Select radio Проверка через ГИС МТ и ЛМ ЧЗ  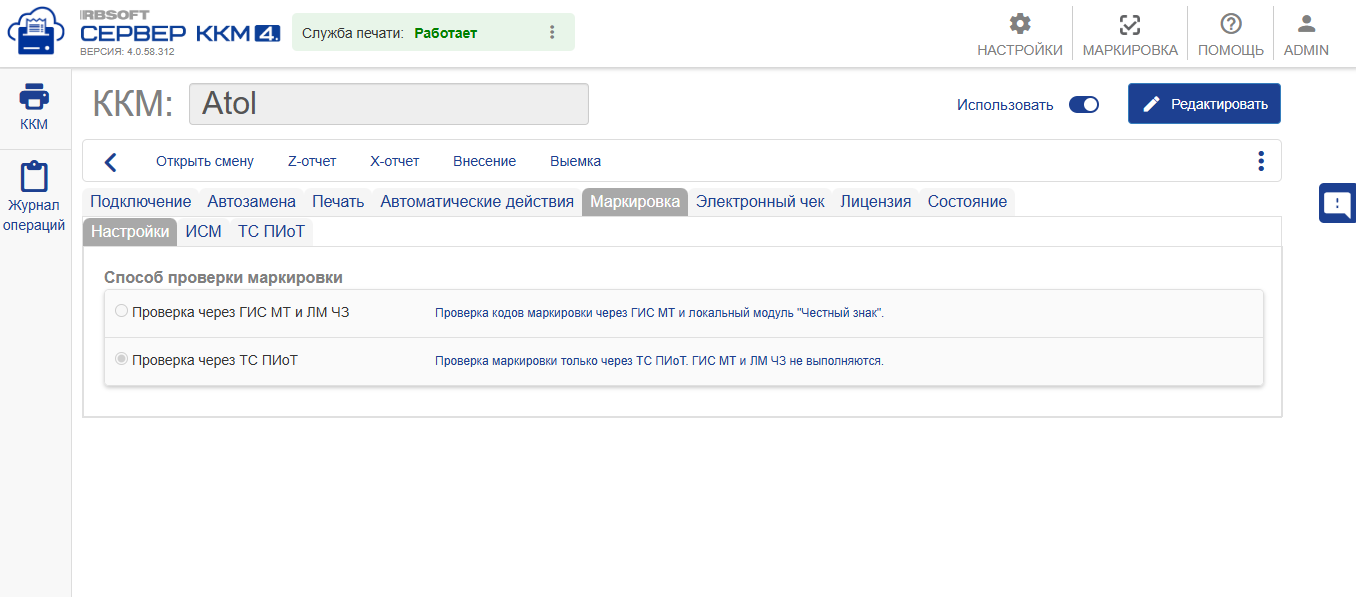click(121, 310)
